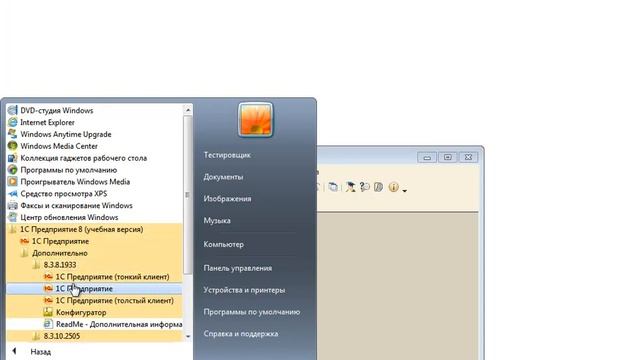640x360 pixels.
Task: Maximize the background window
Action: click(x=448, y=157)
